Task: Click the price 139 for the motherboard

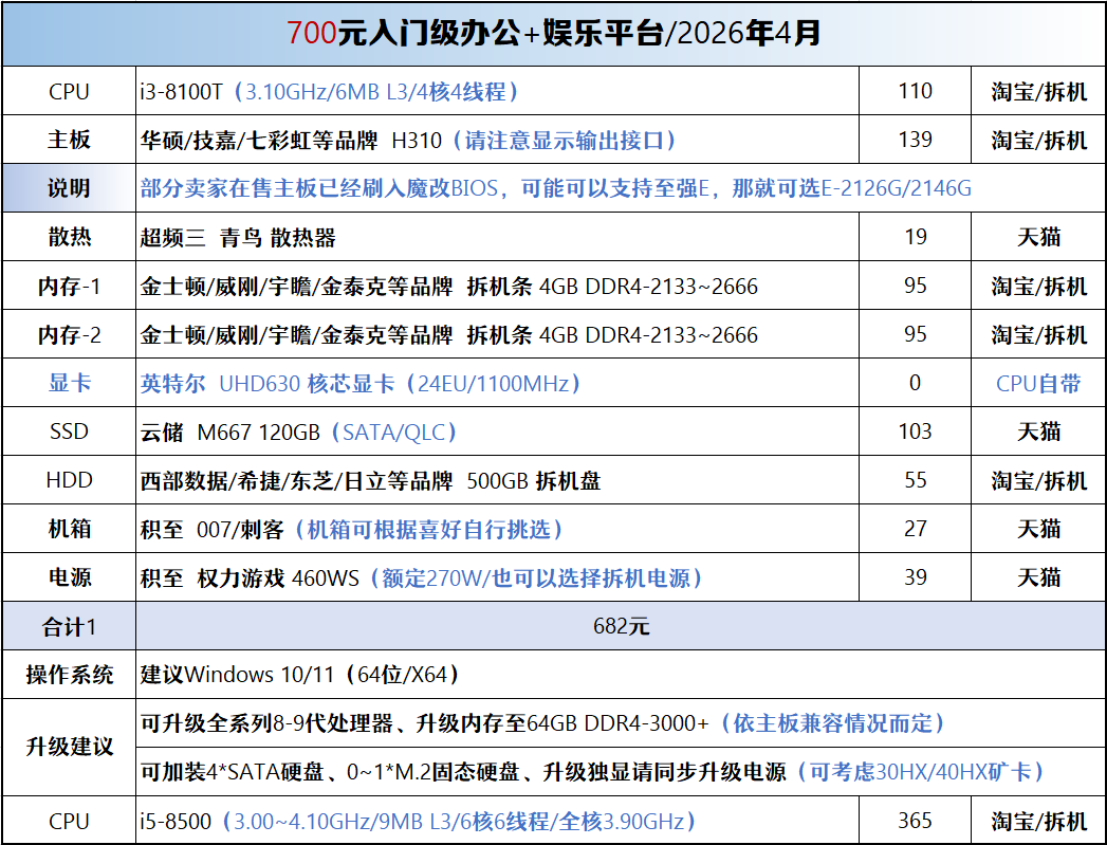Action: pos(915,139)
